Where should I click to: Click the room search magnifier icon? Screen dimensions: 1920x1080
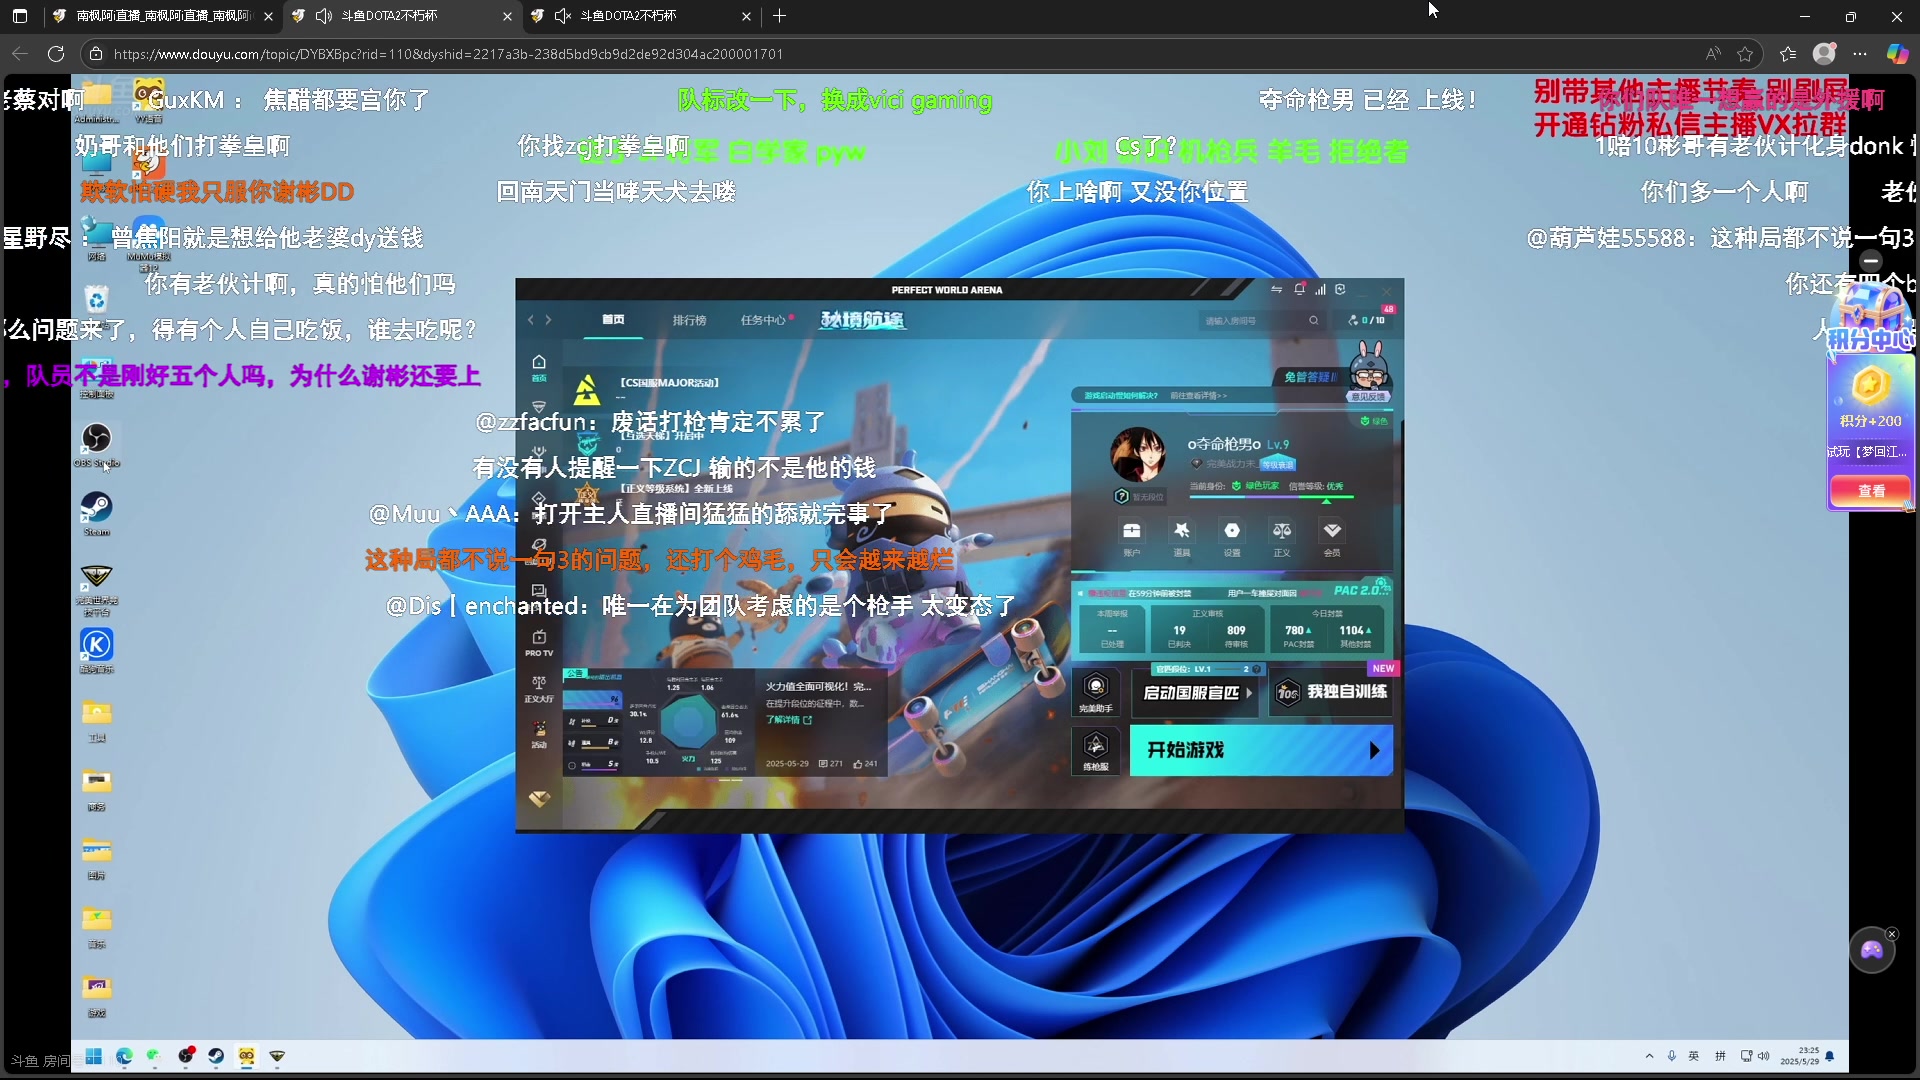[x=1313, y=321]
